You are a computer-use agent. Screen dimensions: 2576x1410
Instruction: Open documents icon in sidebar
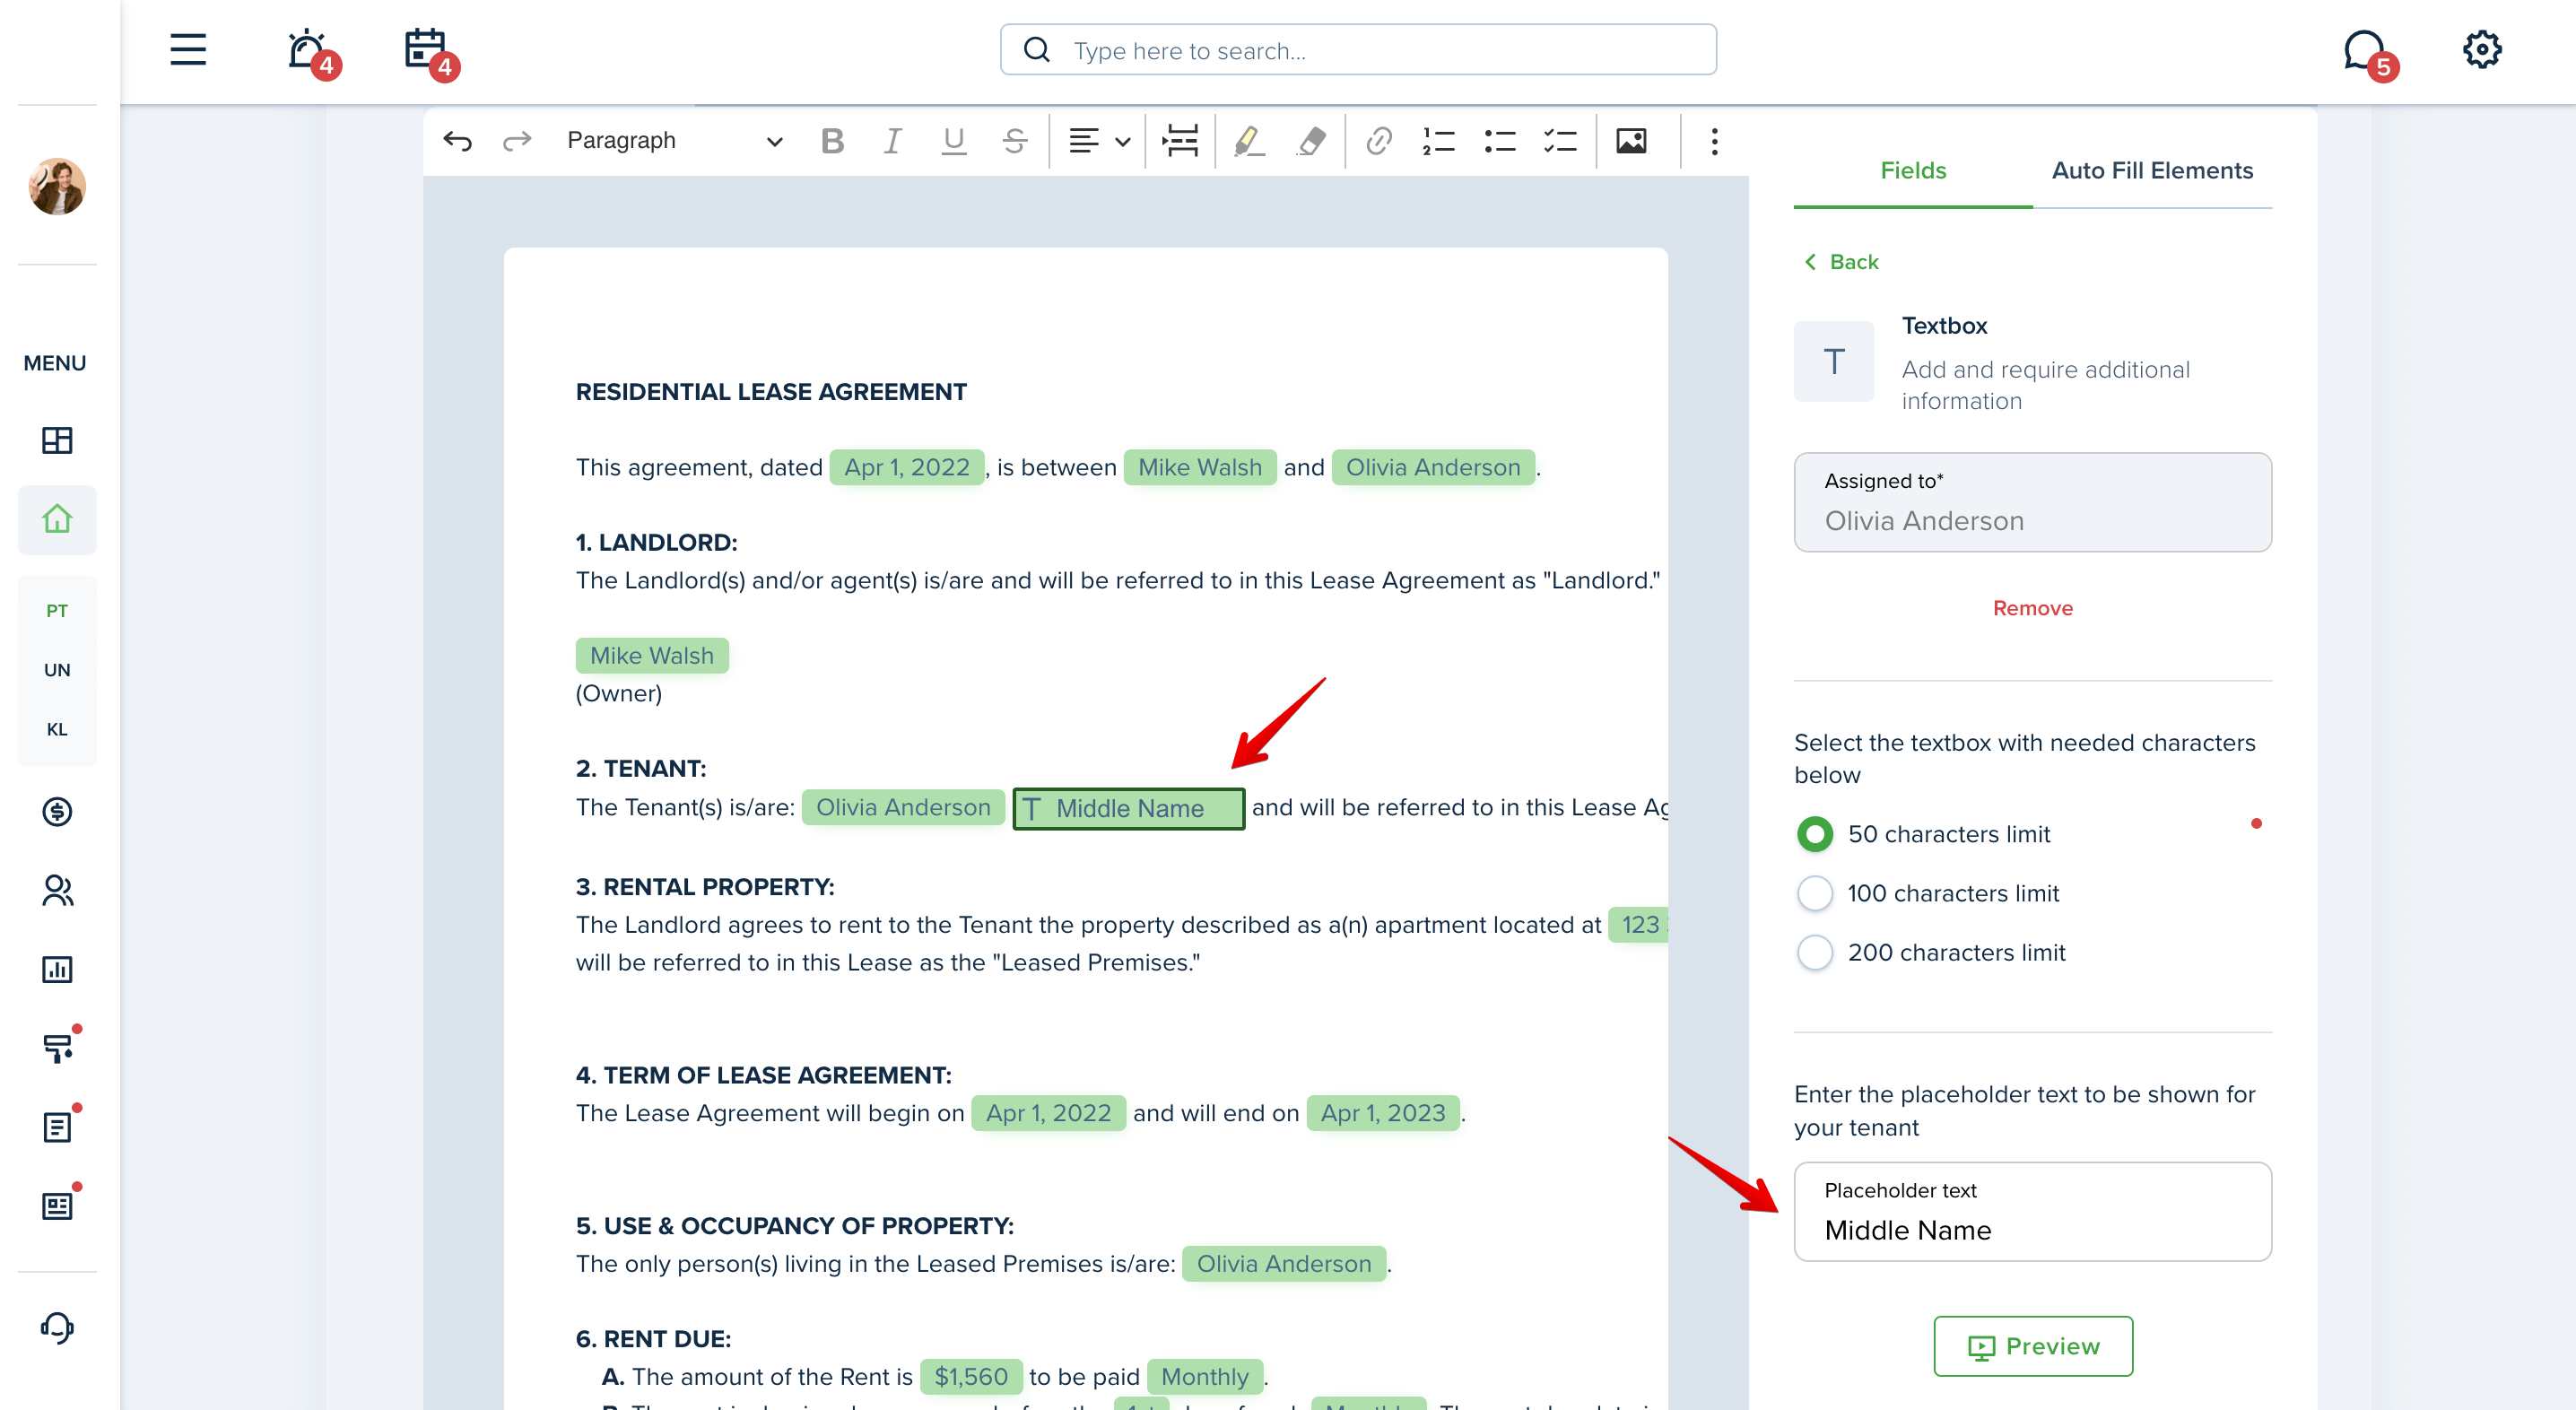[x=57, y=1126]
